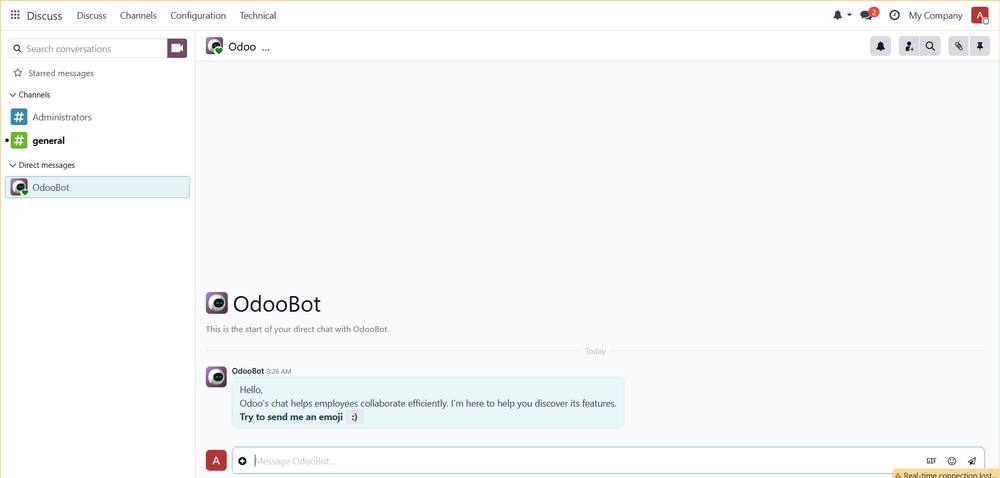Click large OdooBot avatar above chat start
The image size is (1000, 478).
[x=217, y=303]
